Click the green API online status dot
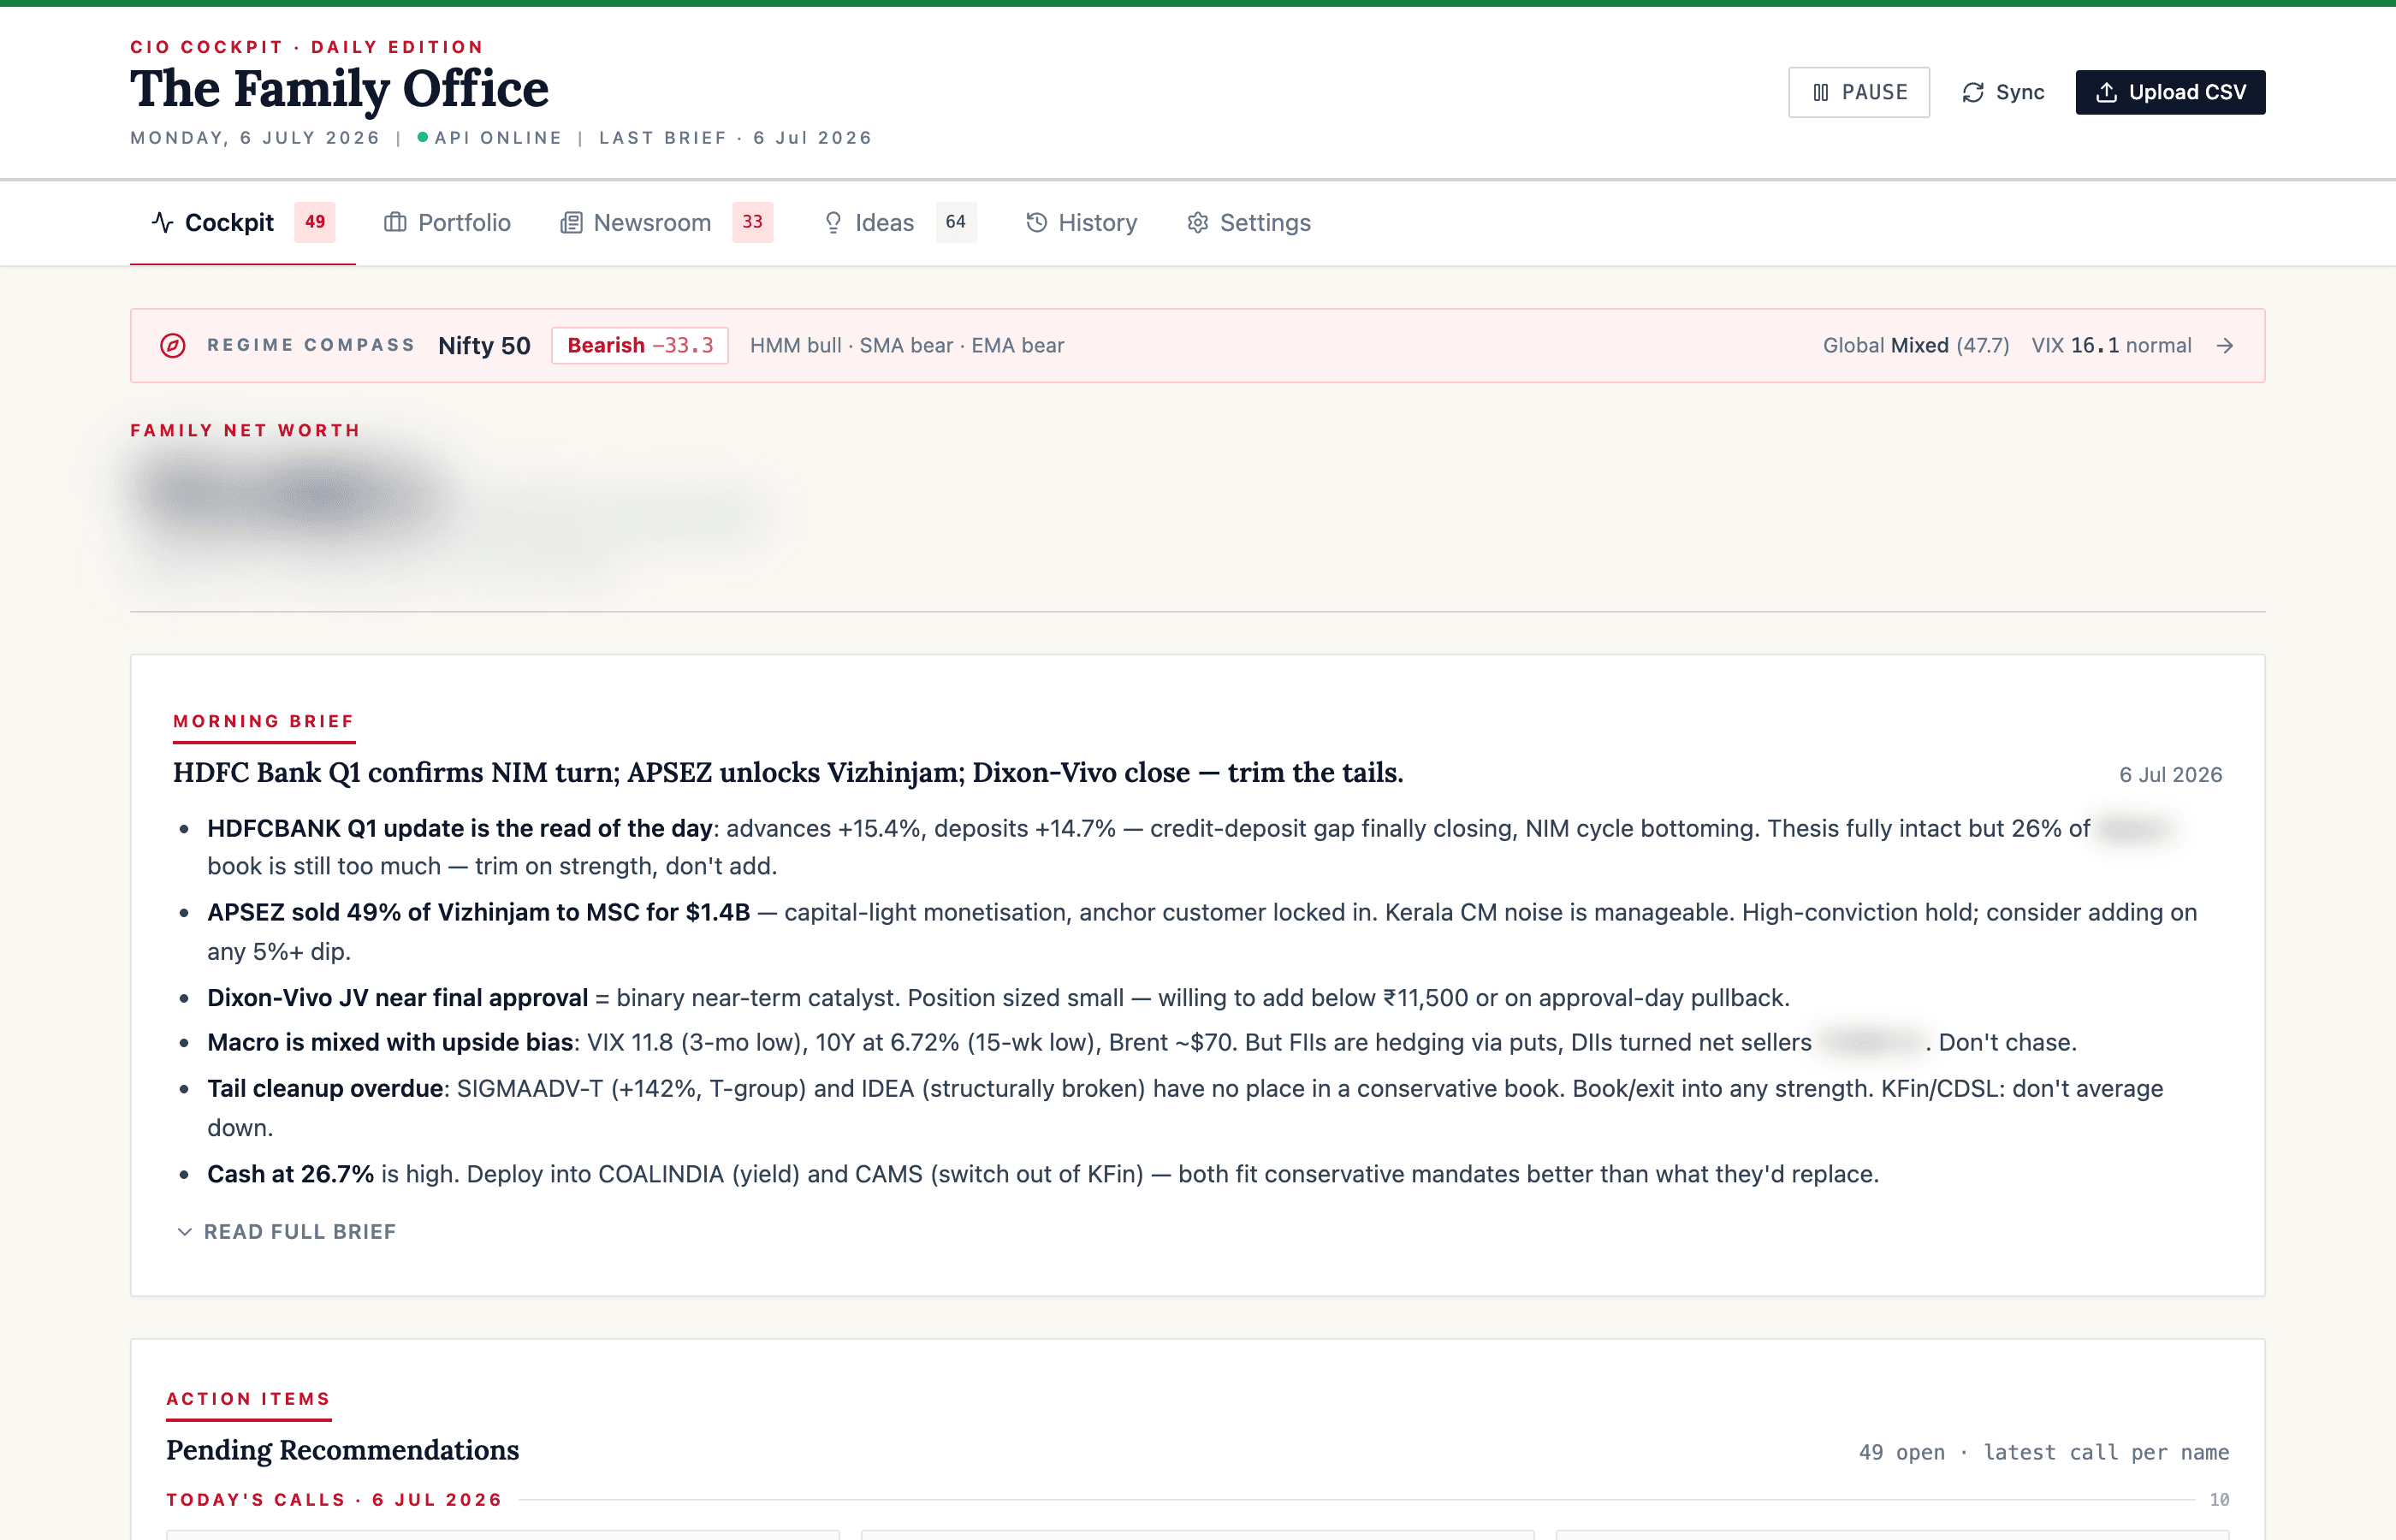The width and height of the screenshot is (2396, 1540). click(422, 137)
